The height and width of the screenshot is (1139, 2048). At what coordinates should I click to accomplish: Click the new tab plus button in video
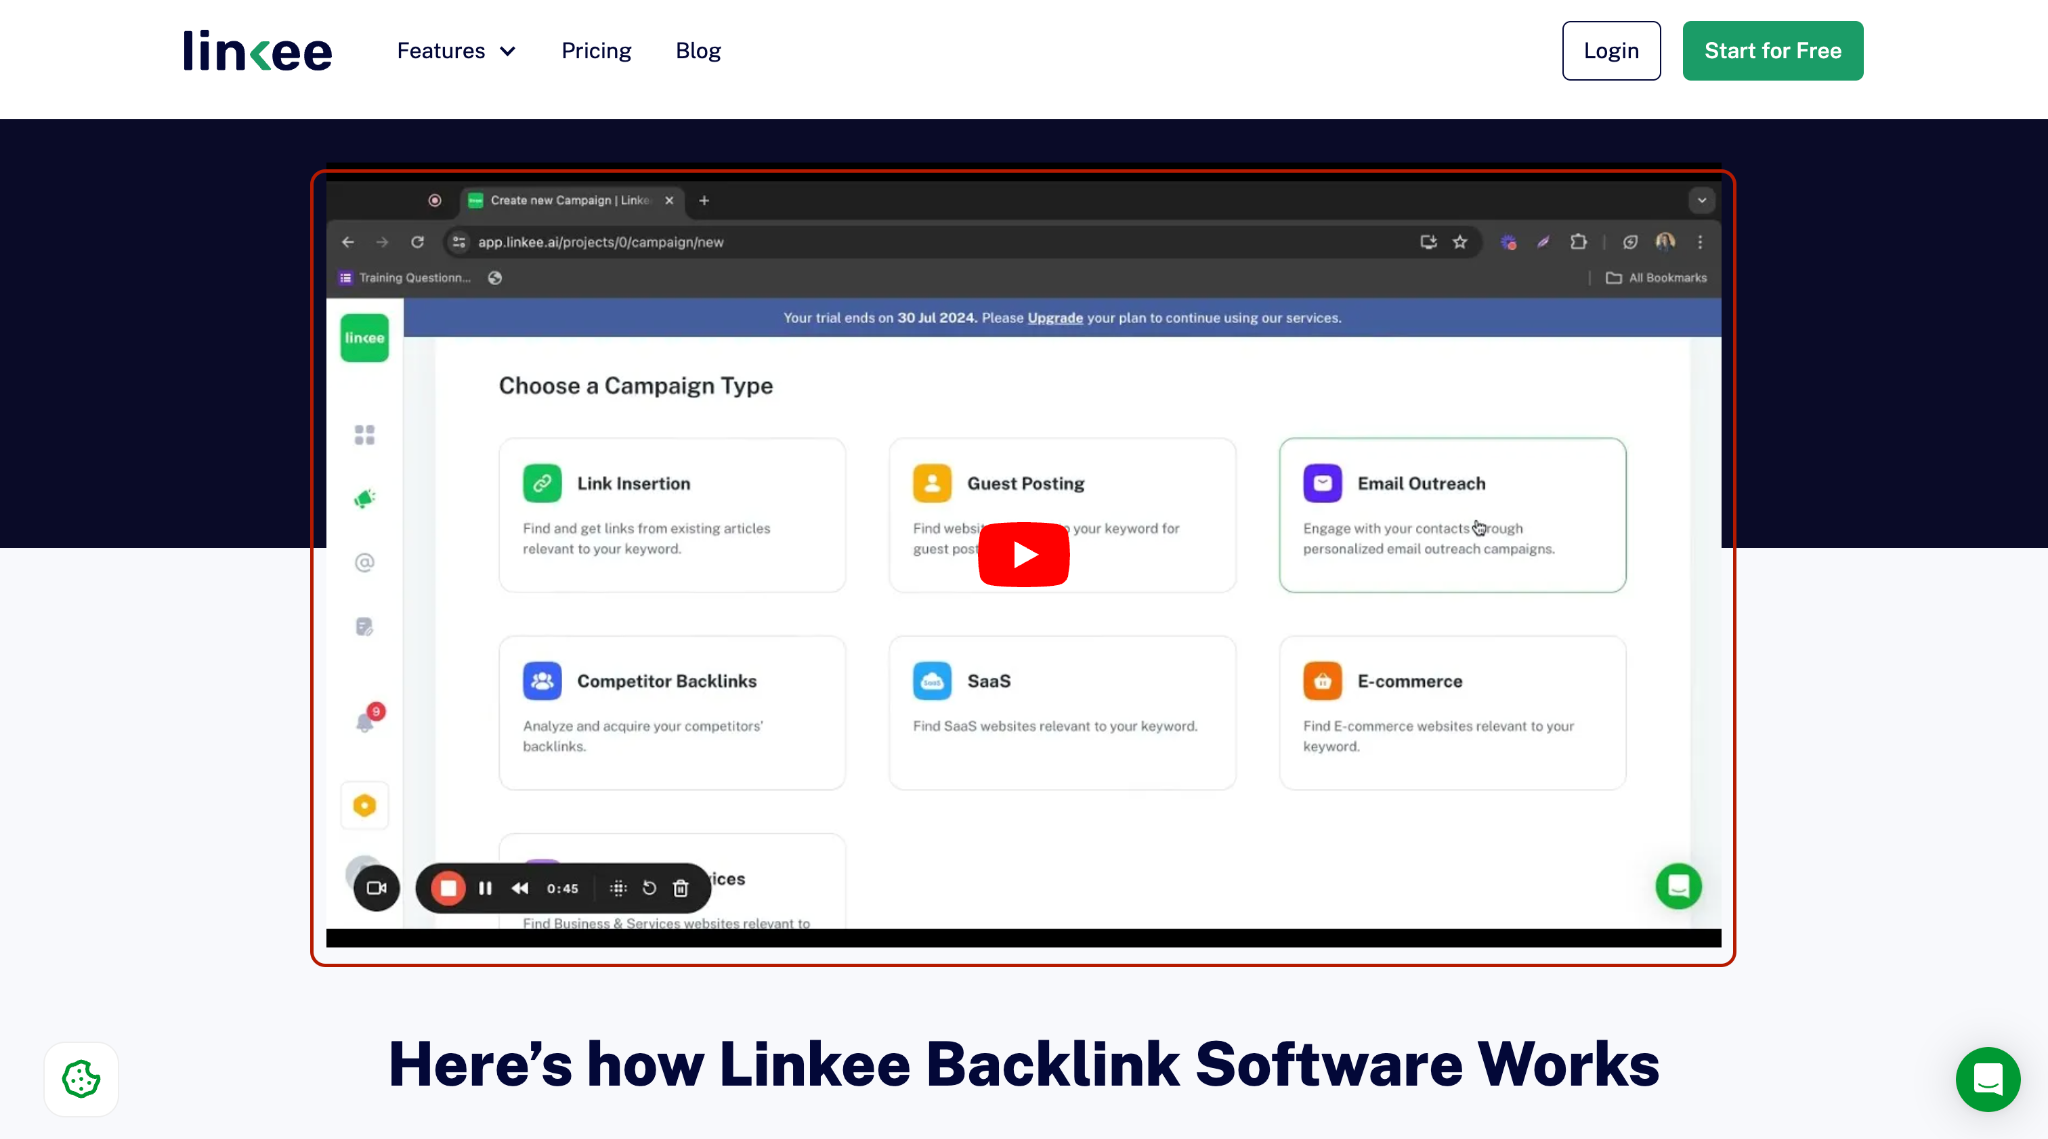(x=704, y=200)
